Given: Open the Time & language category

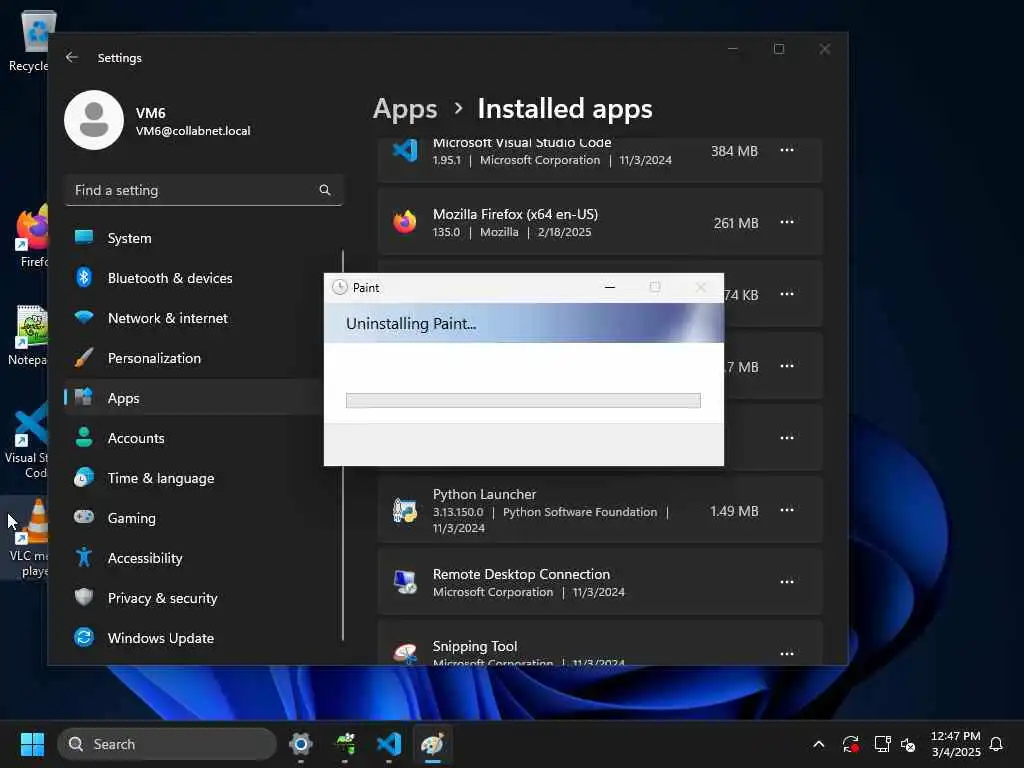Looking at the screenshot, I should point(204,478).
